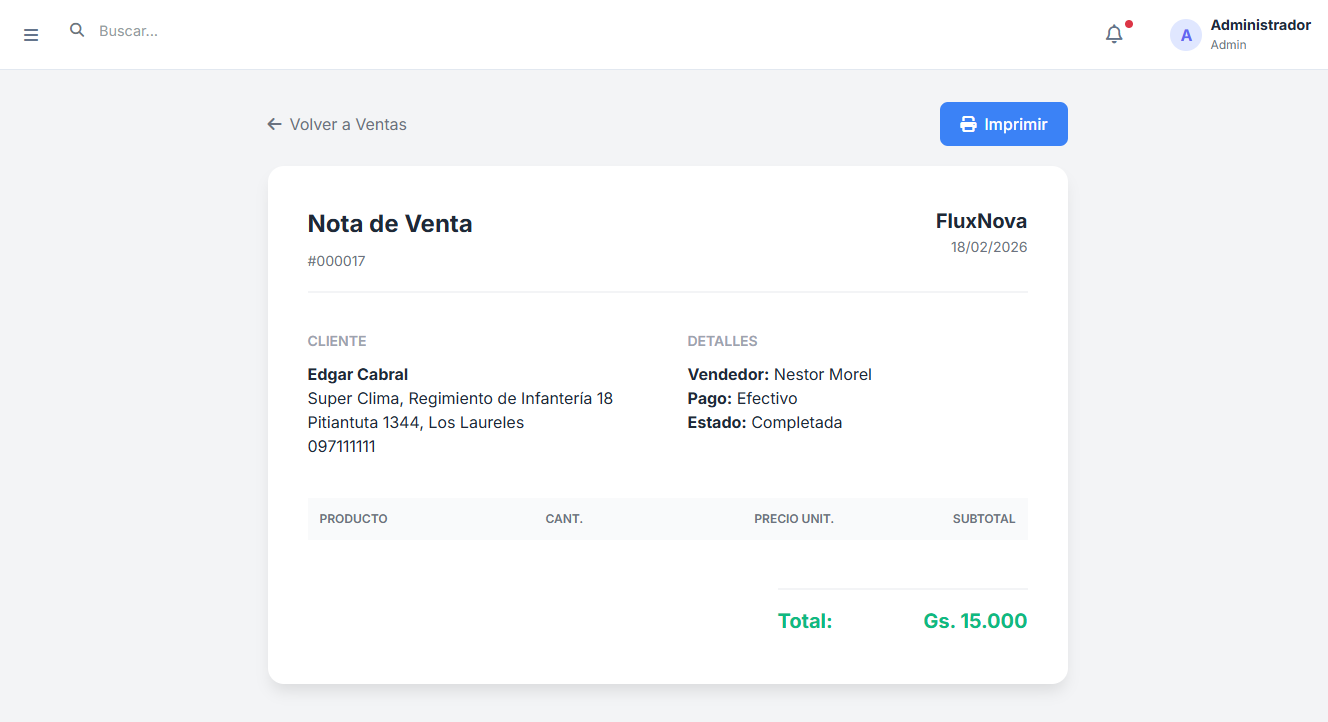Open the hamburger sidebar menu

31,35
